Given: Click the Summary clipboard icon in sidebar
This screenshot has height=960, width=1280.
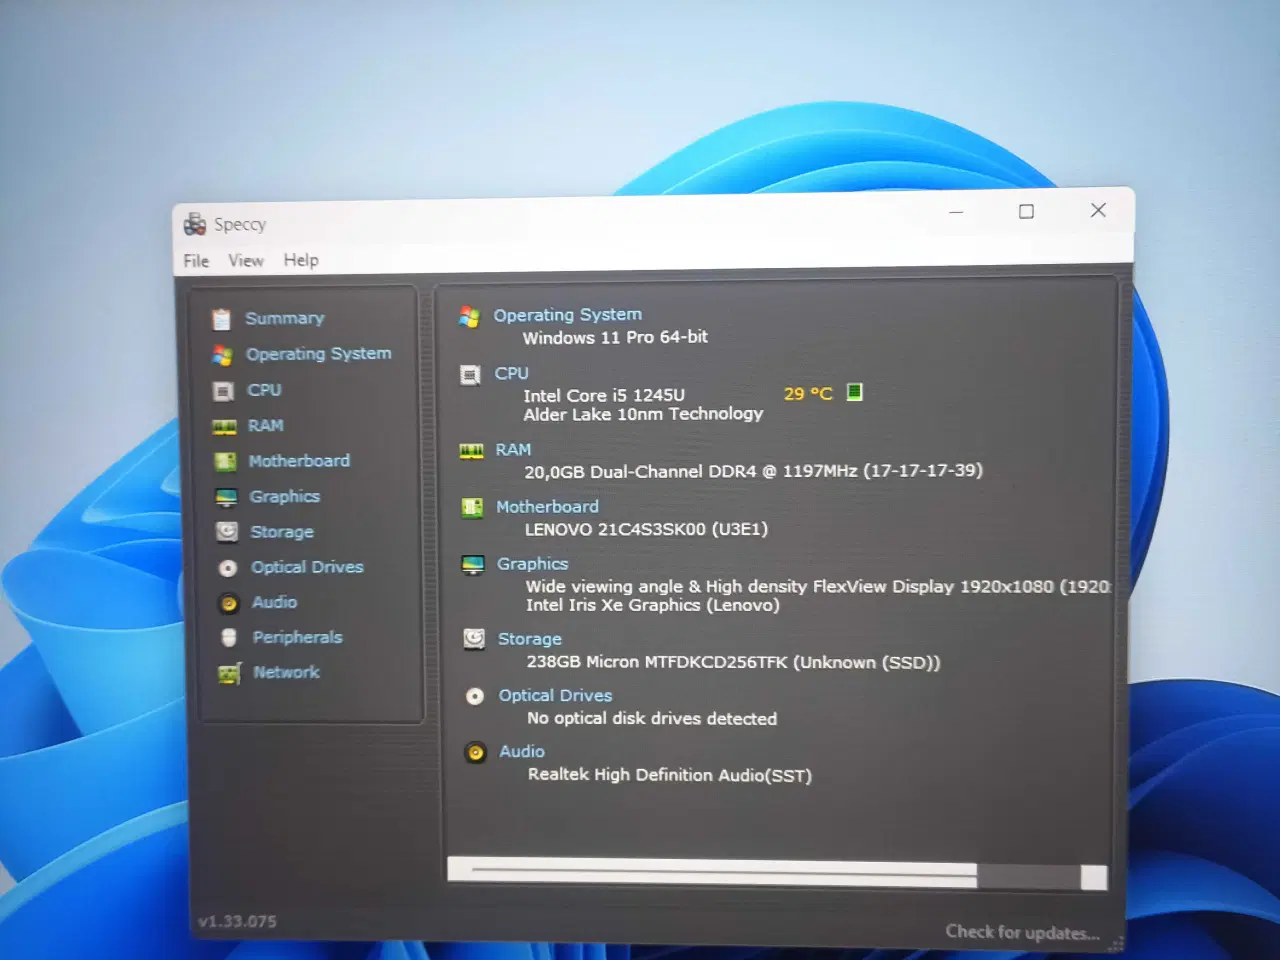Looking at the screenshot, I should [x=221, y=318].
